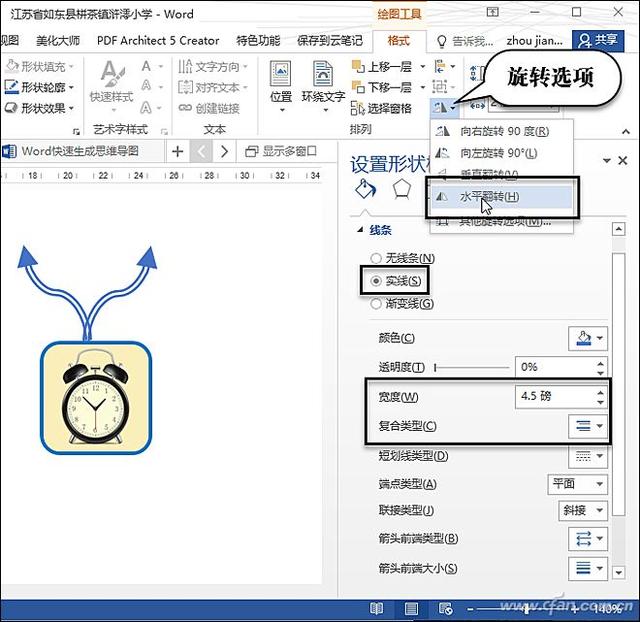The image size is (640, 622).
Task: Select the 无线条 radio button
Action: (x=376, y=259)
